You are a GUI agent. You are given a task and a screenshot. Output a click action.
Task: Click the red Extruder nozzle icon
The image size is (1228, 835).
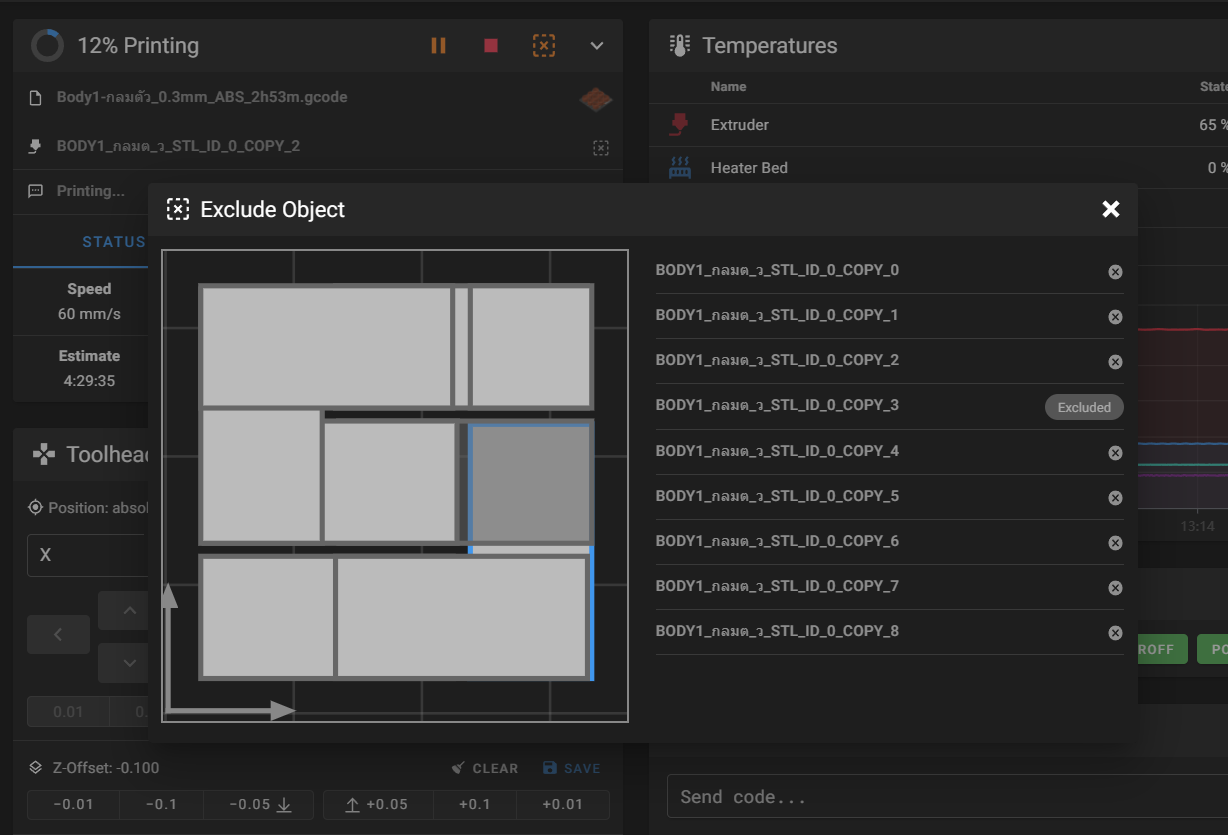[680, 125]
